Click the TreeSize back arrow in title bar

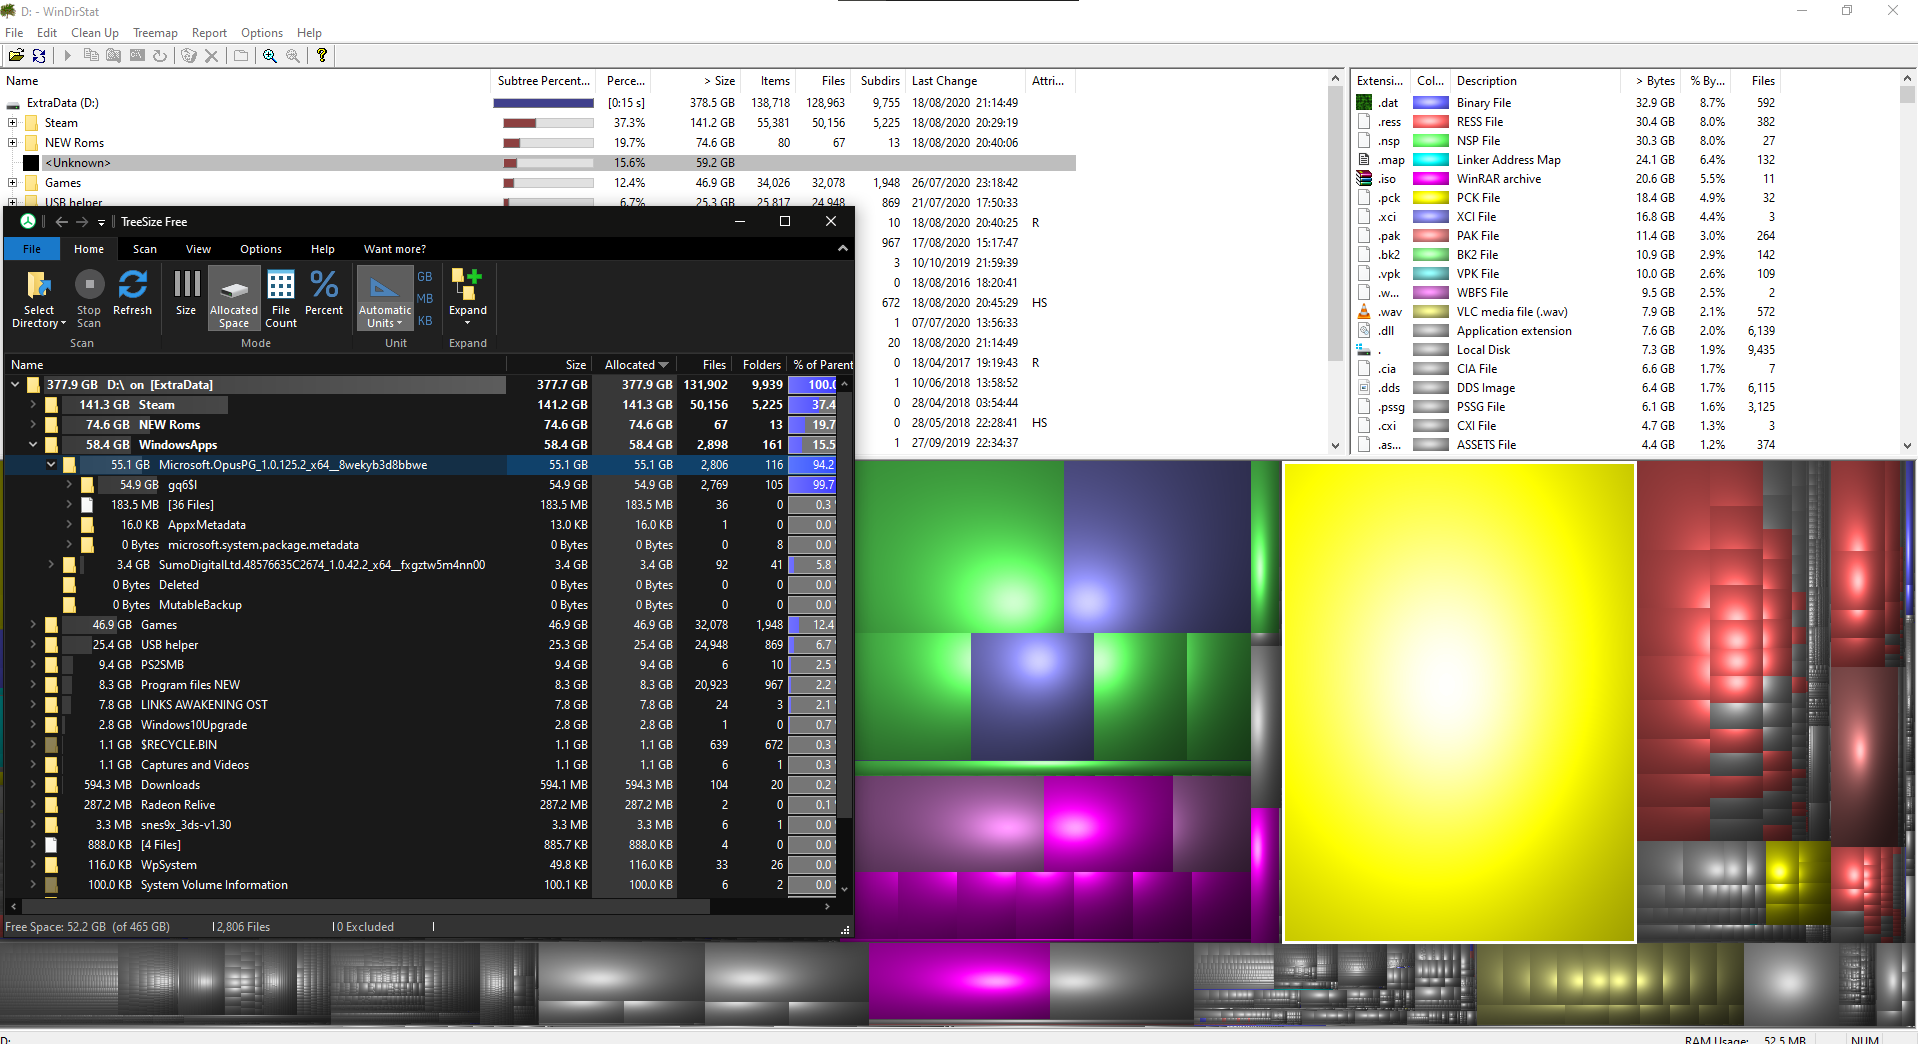pyautogui.click(x=62, y=222)
